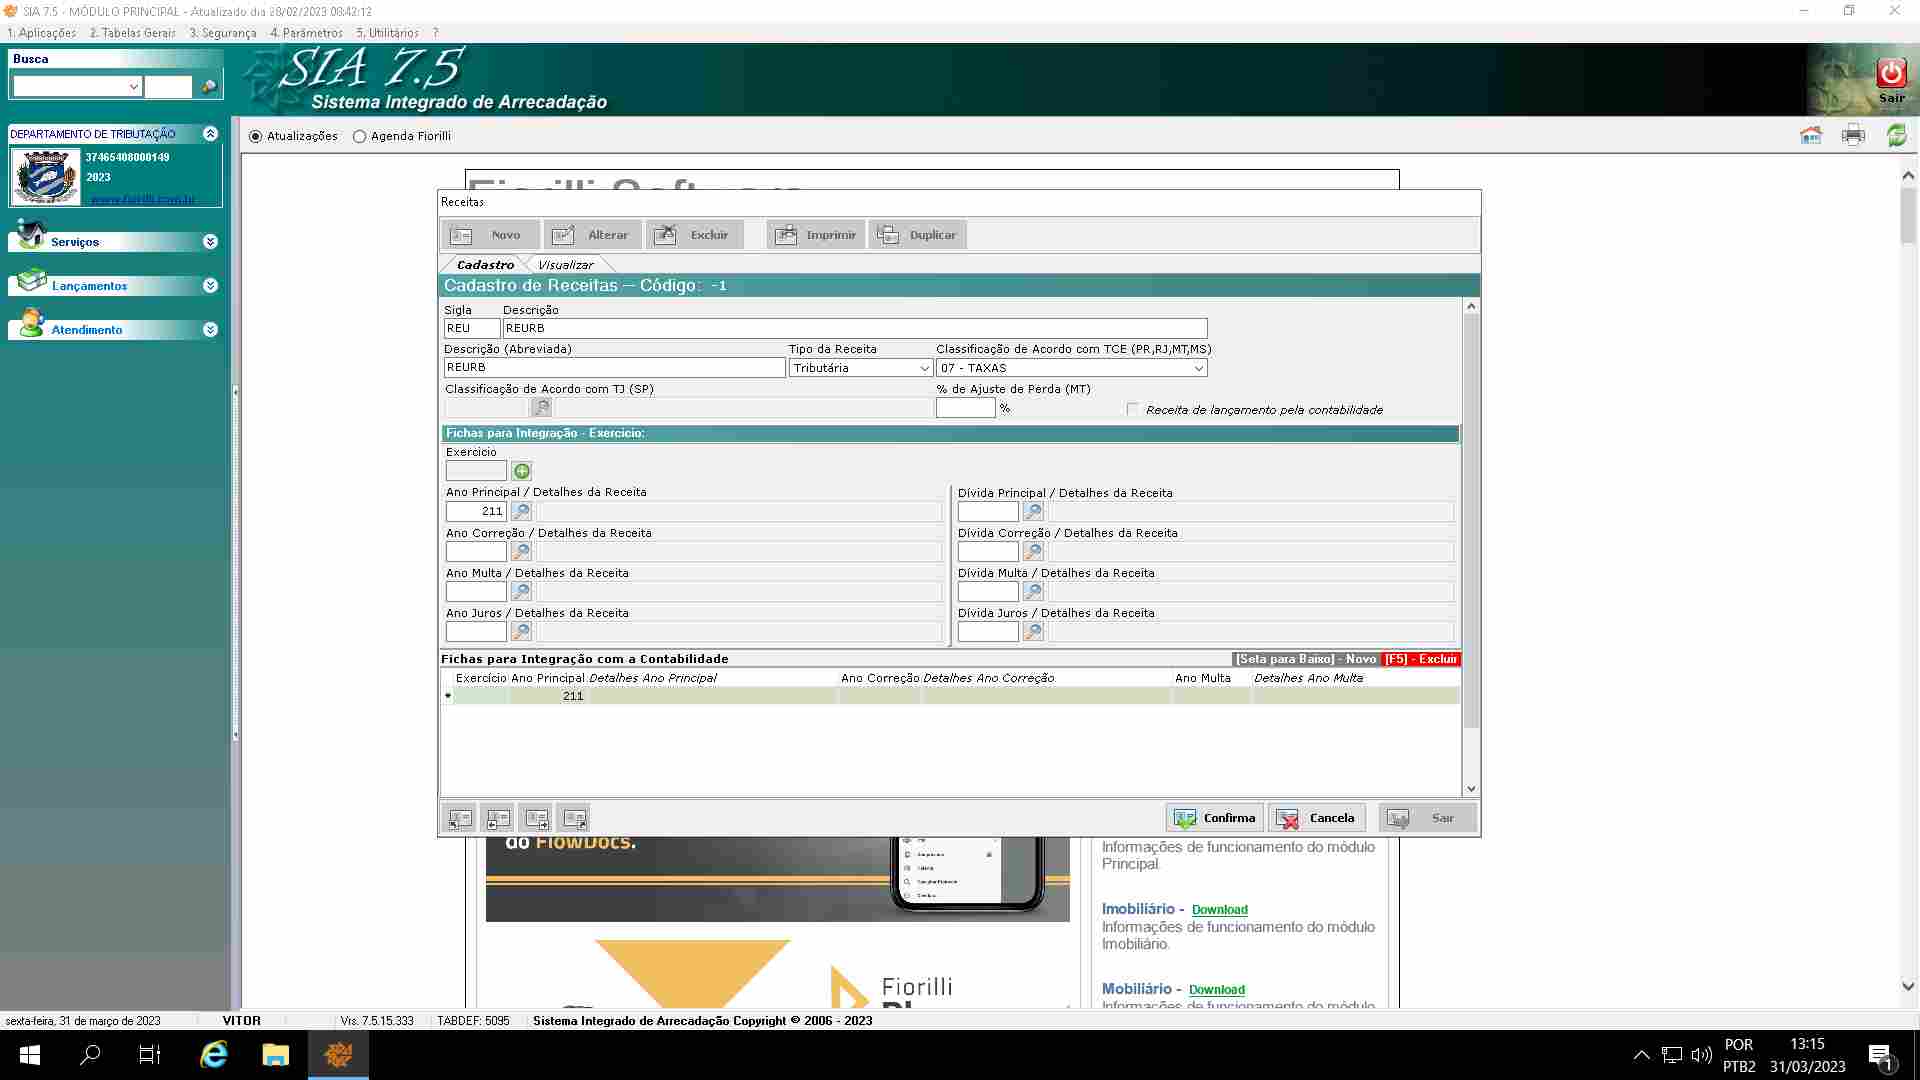Click the printer icon at top right

[x=1853, y=135]
